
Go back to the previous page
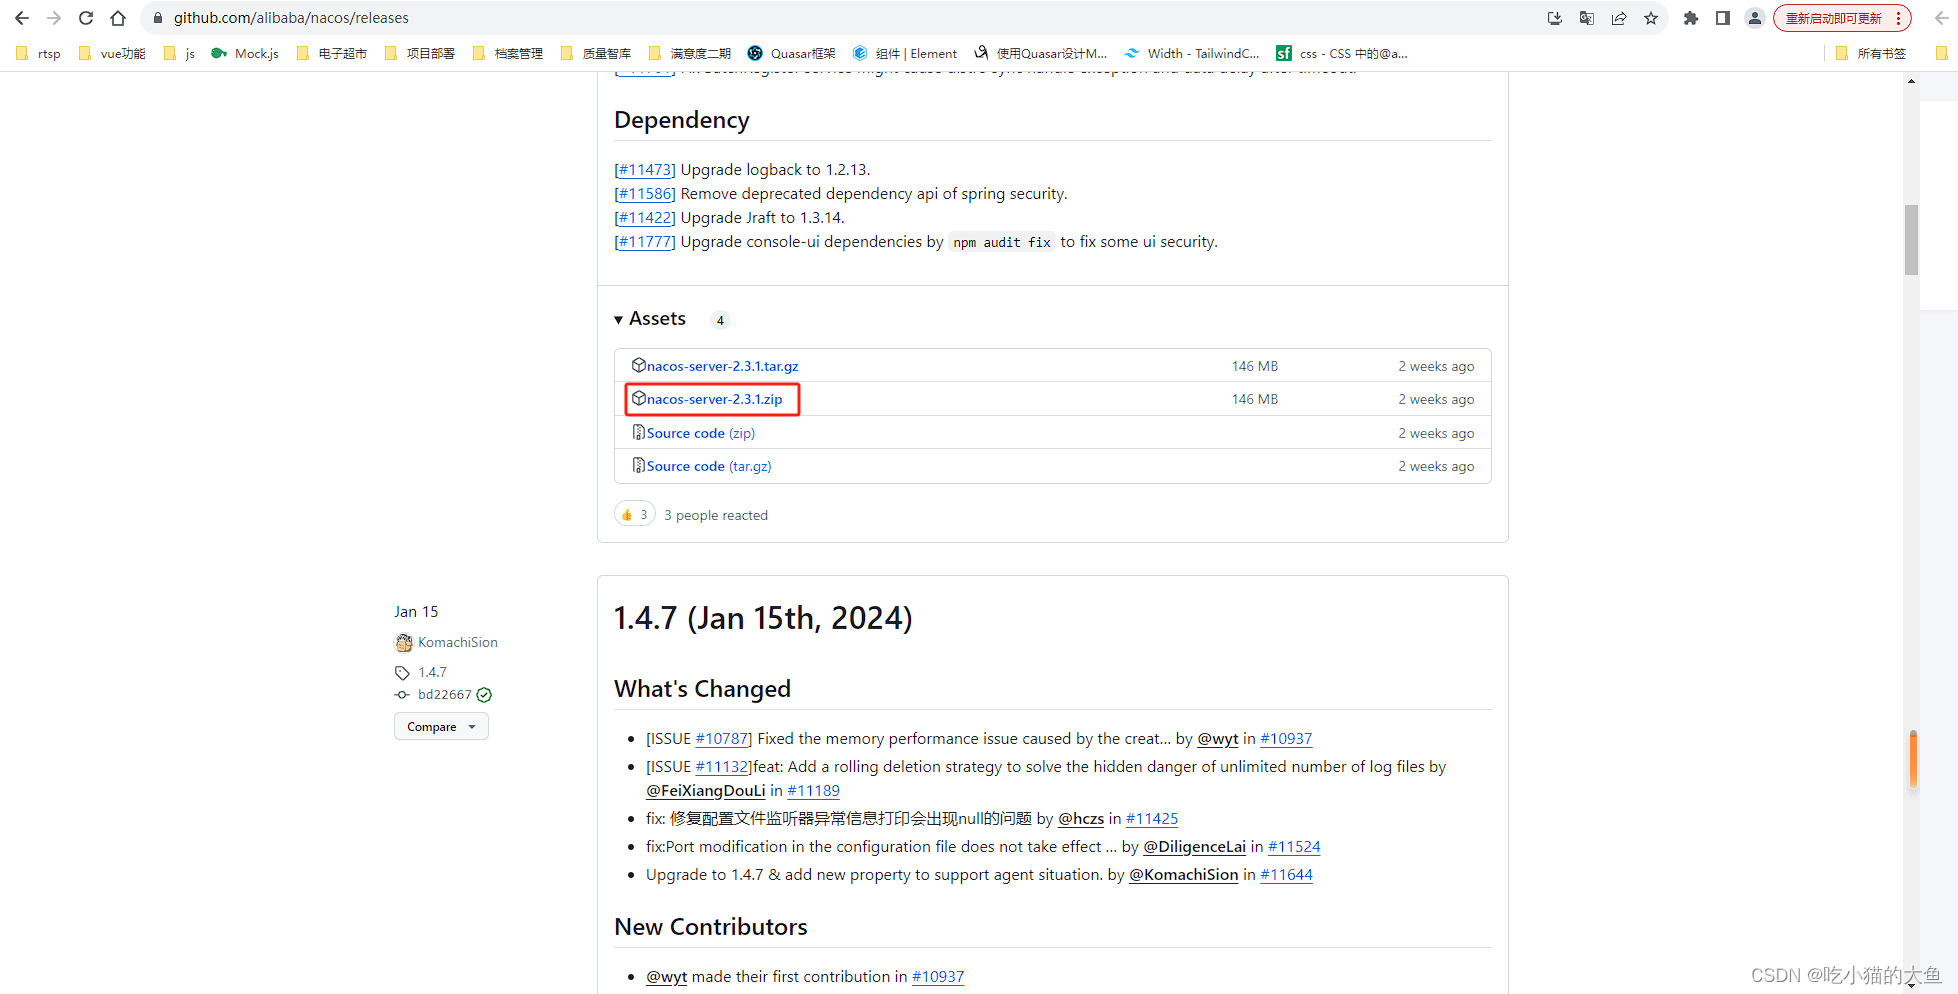[22, 18]
